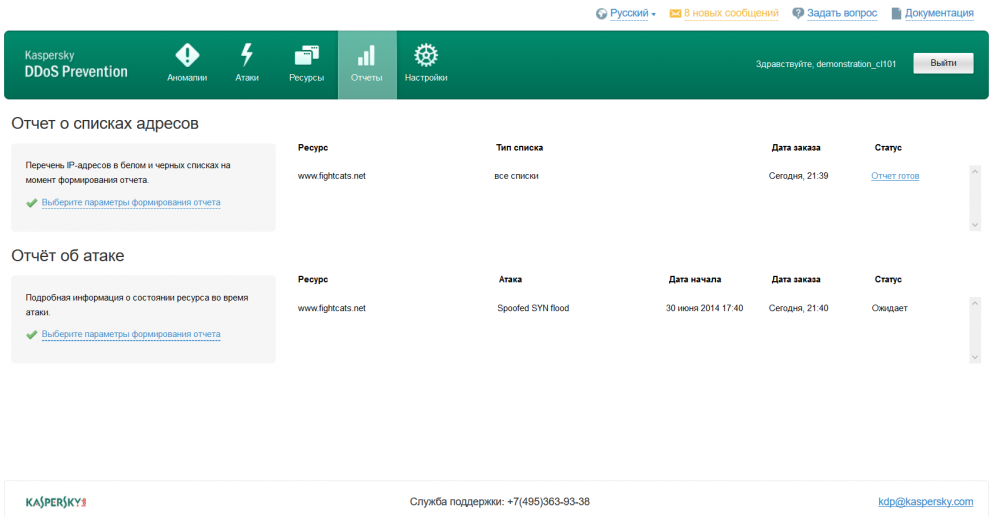
Task: Click the Тип списка column header
Action: tap(519, 147)
